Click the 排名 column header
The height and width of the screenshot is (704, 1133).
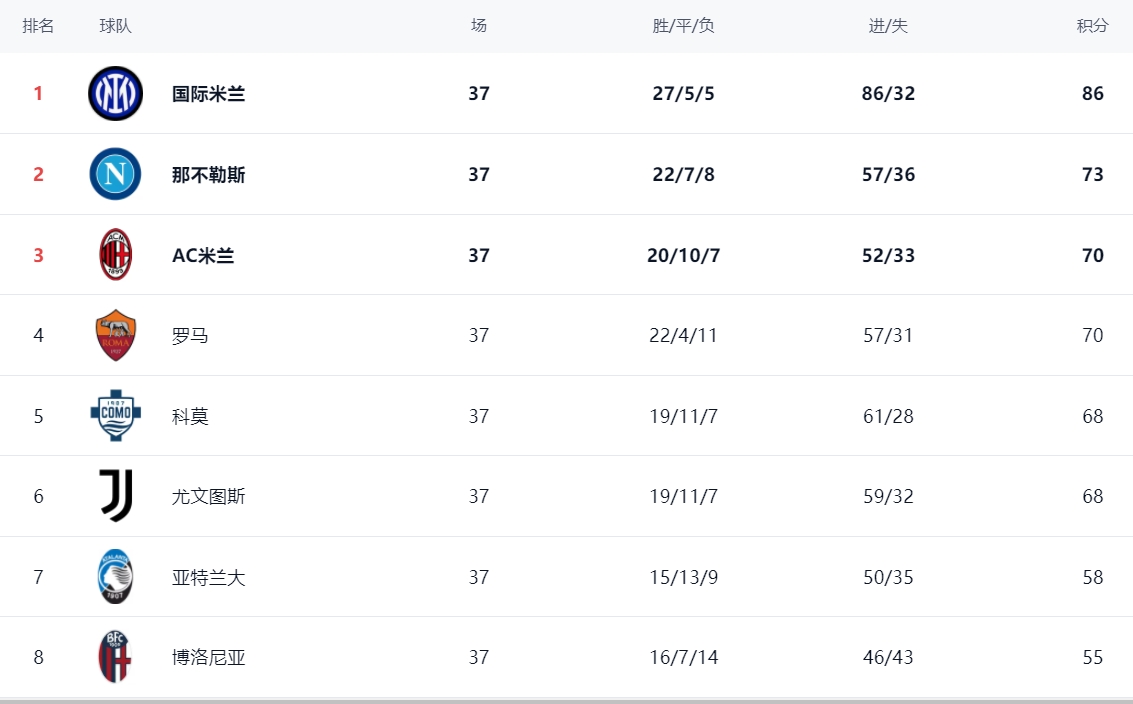coord(38,26)
